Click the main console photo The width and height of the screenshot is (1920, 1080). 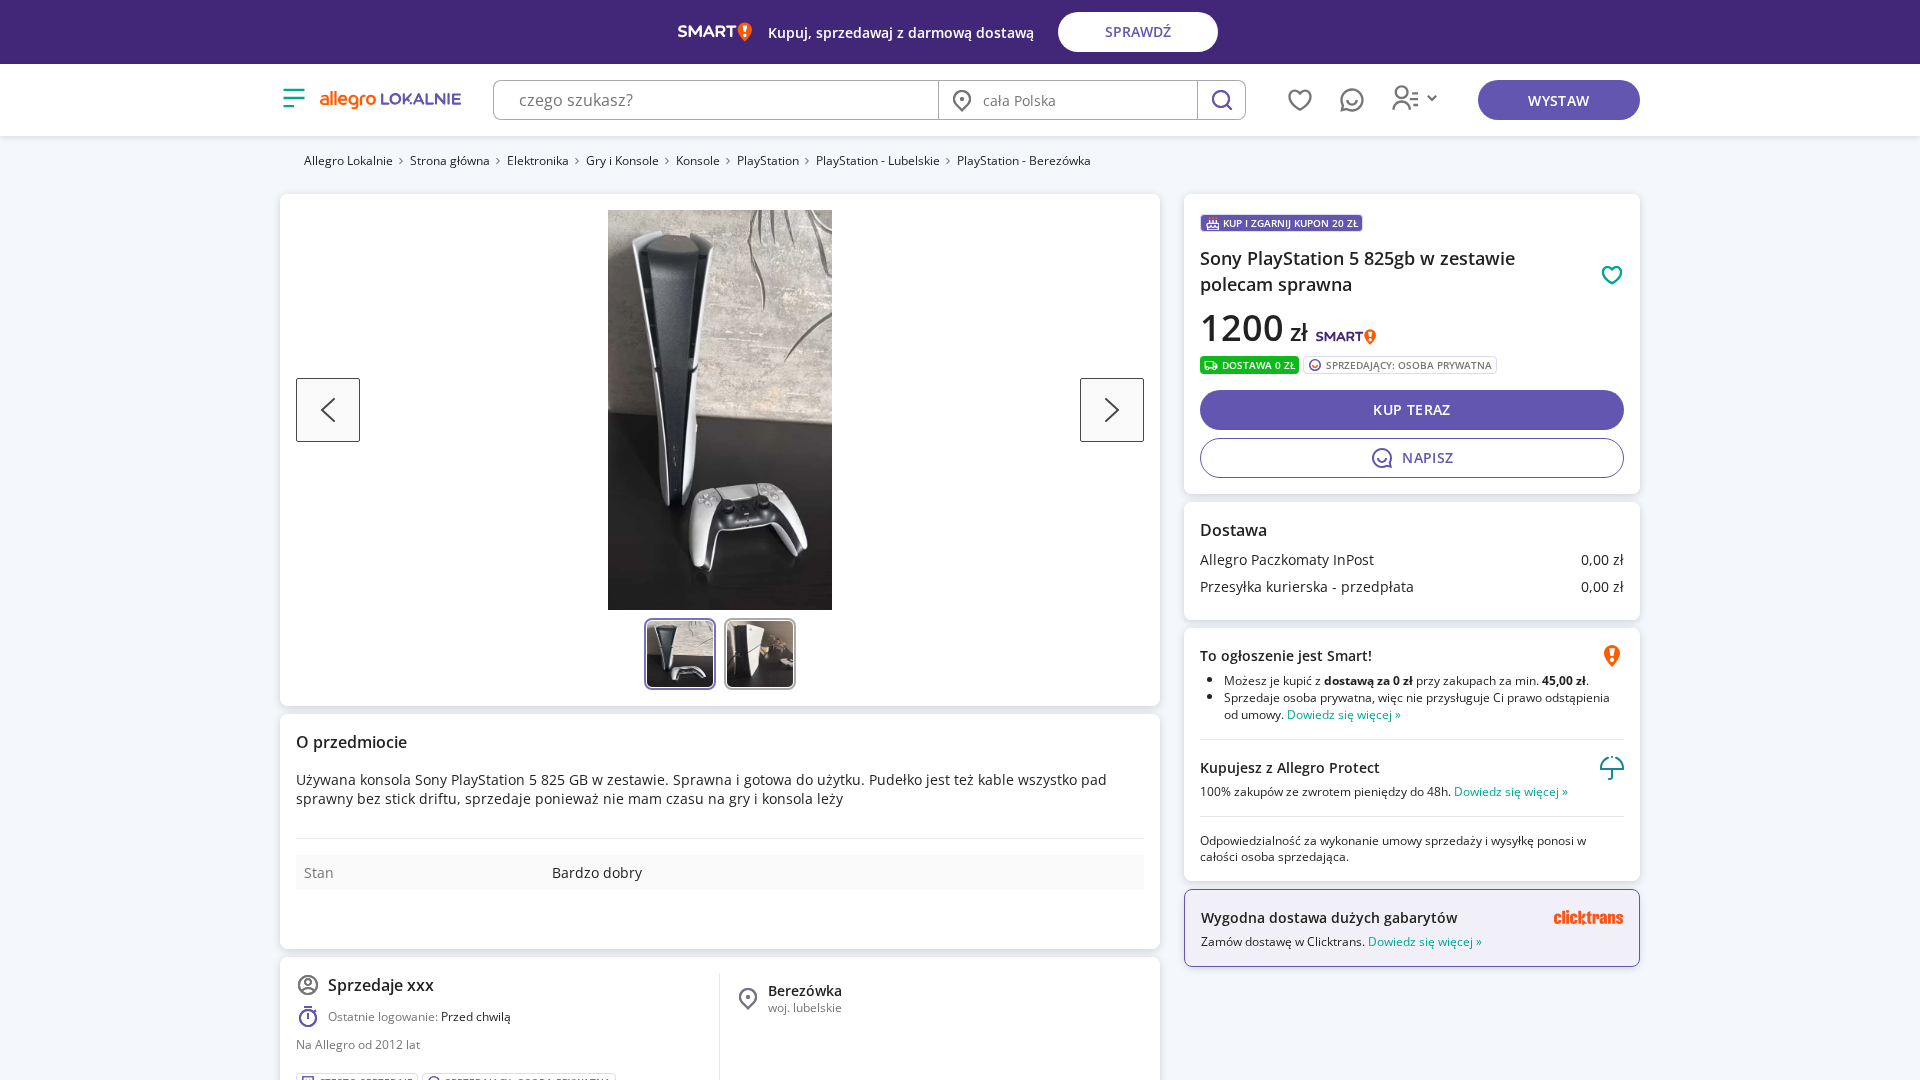pyautogui.click(x=720, y=410)
